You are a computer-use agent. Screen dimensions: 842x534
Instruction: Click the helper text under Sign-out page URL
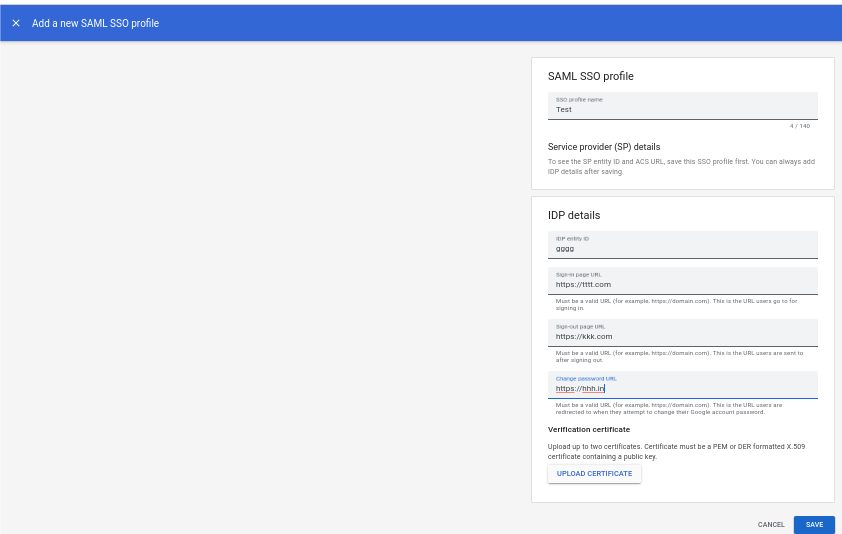click(679, 357)
